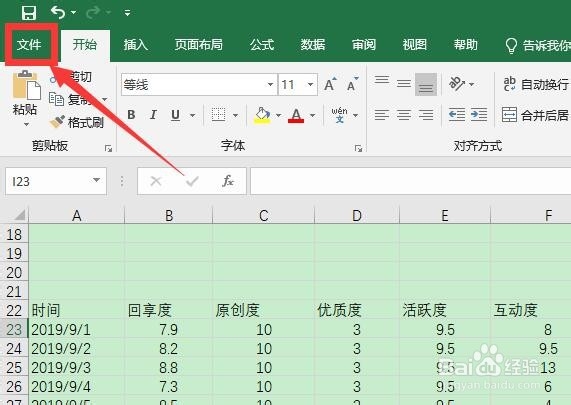This screenshot has width=571, height=405.
Task: Click the 格式刷 format painter
Action: tap(77, 122)
